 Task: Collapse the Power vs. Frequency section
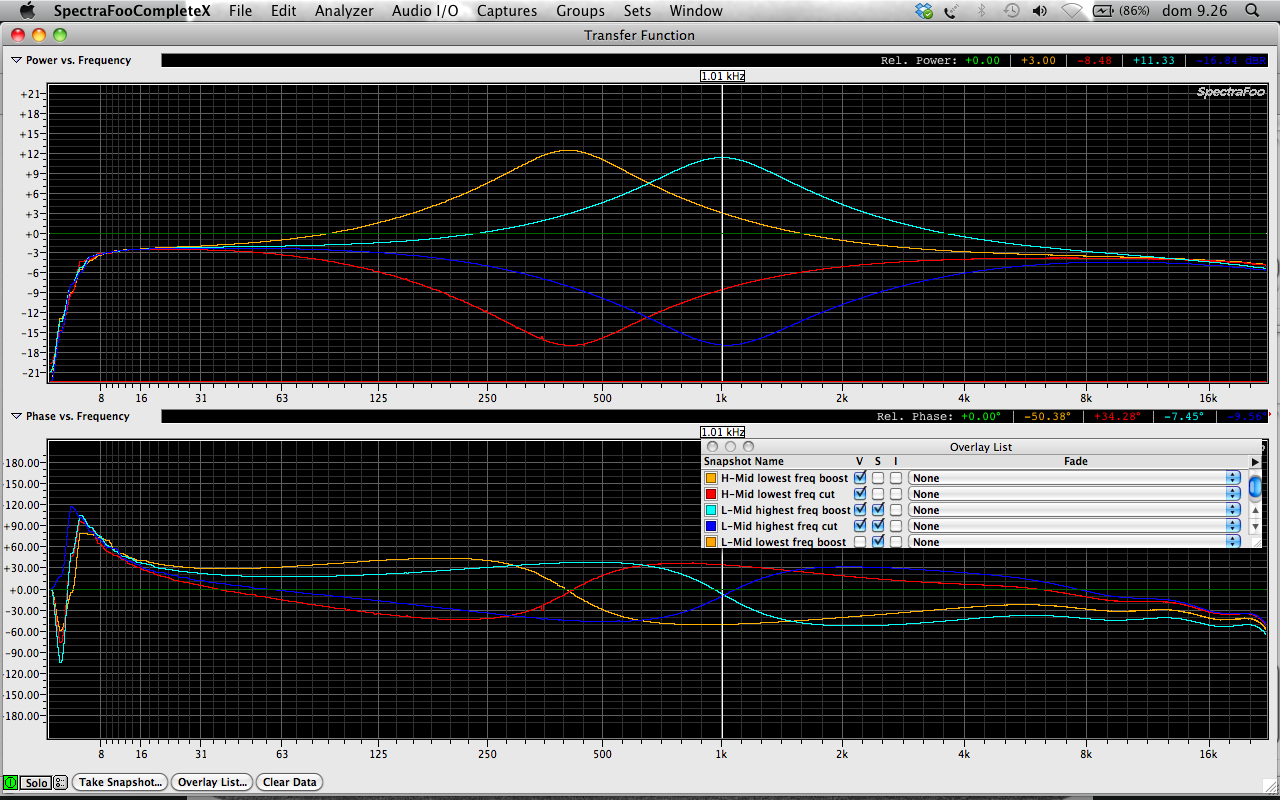17,60
